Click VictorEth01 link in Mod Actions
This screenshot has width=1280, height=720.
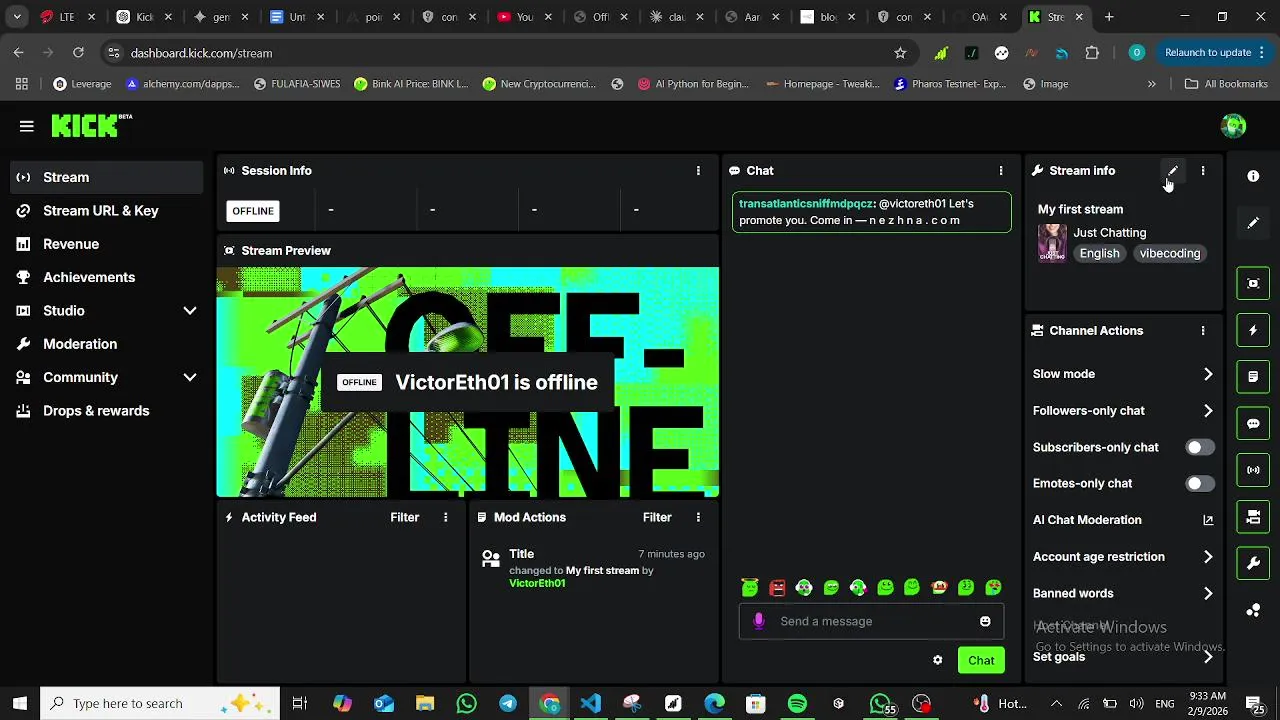(537, 584)
